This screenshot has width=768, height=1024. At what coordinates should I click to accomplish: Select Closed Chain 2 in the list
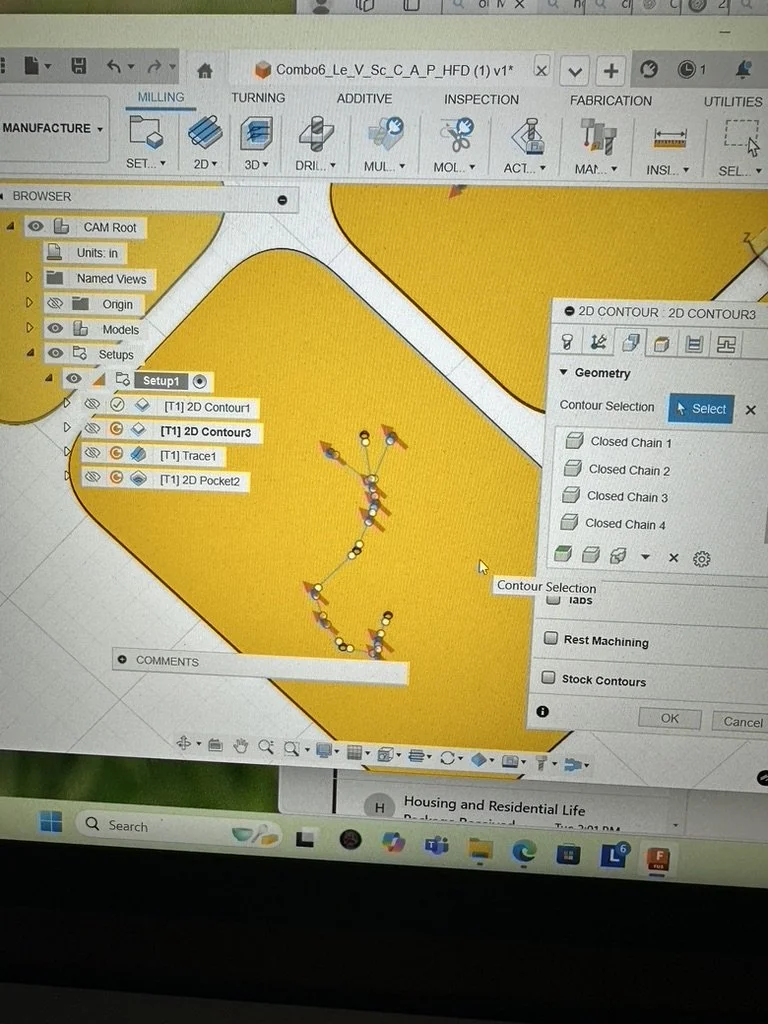pos(628,470)
